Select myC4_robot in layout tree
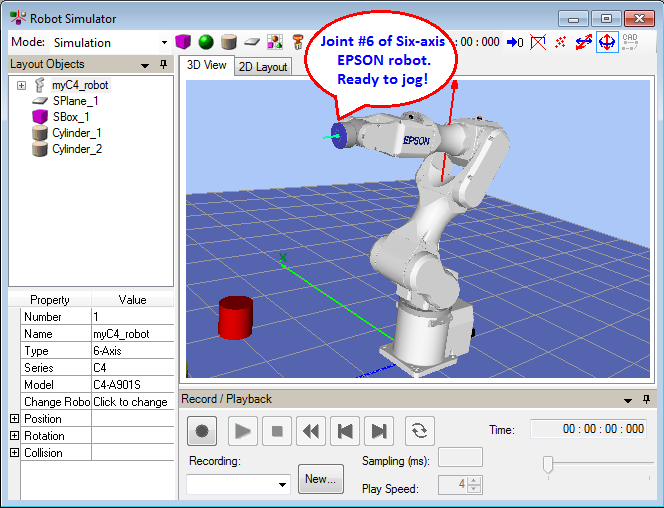The height and width of the screenshot is (508, 664). 80,85
